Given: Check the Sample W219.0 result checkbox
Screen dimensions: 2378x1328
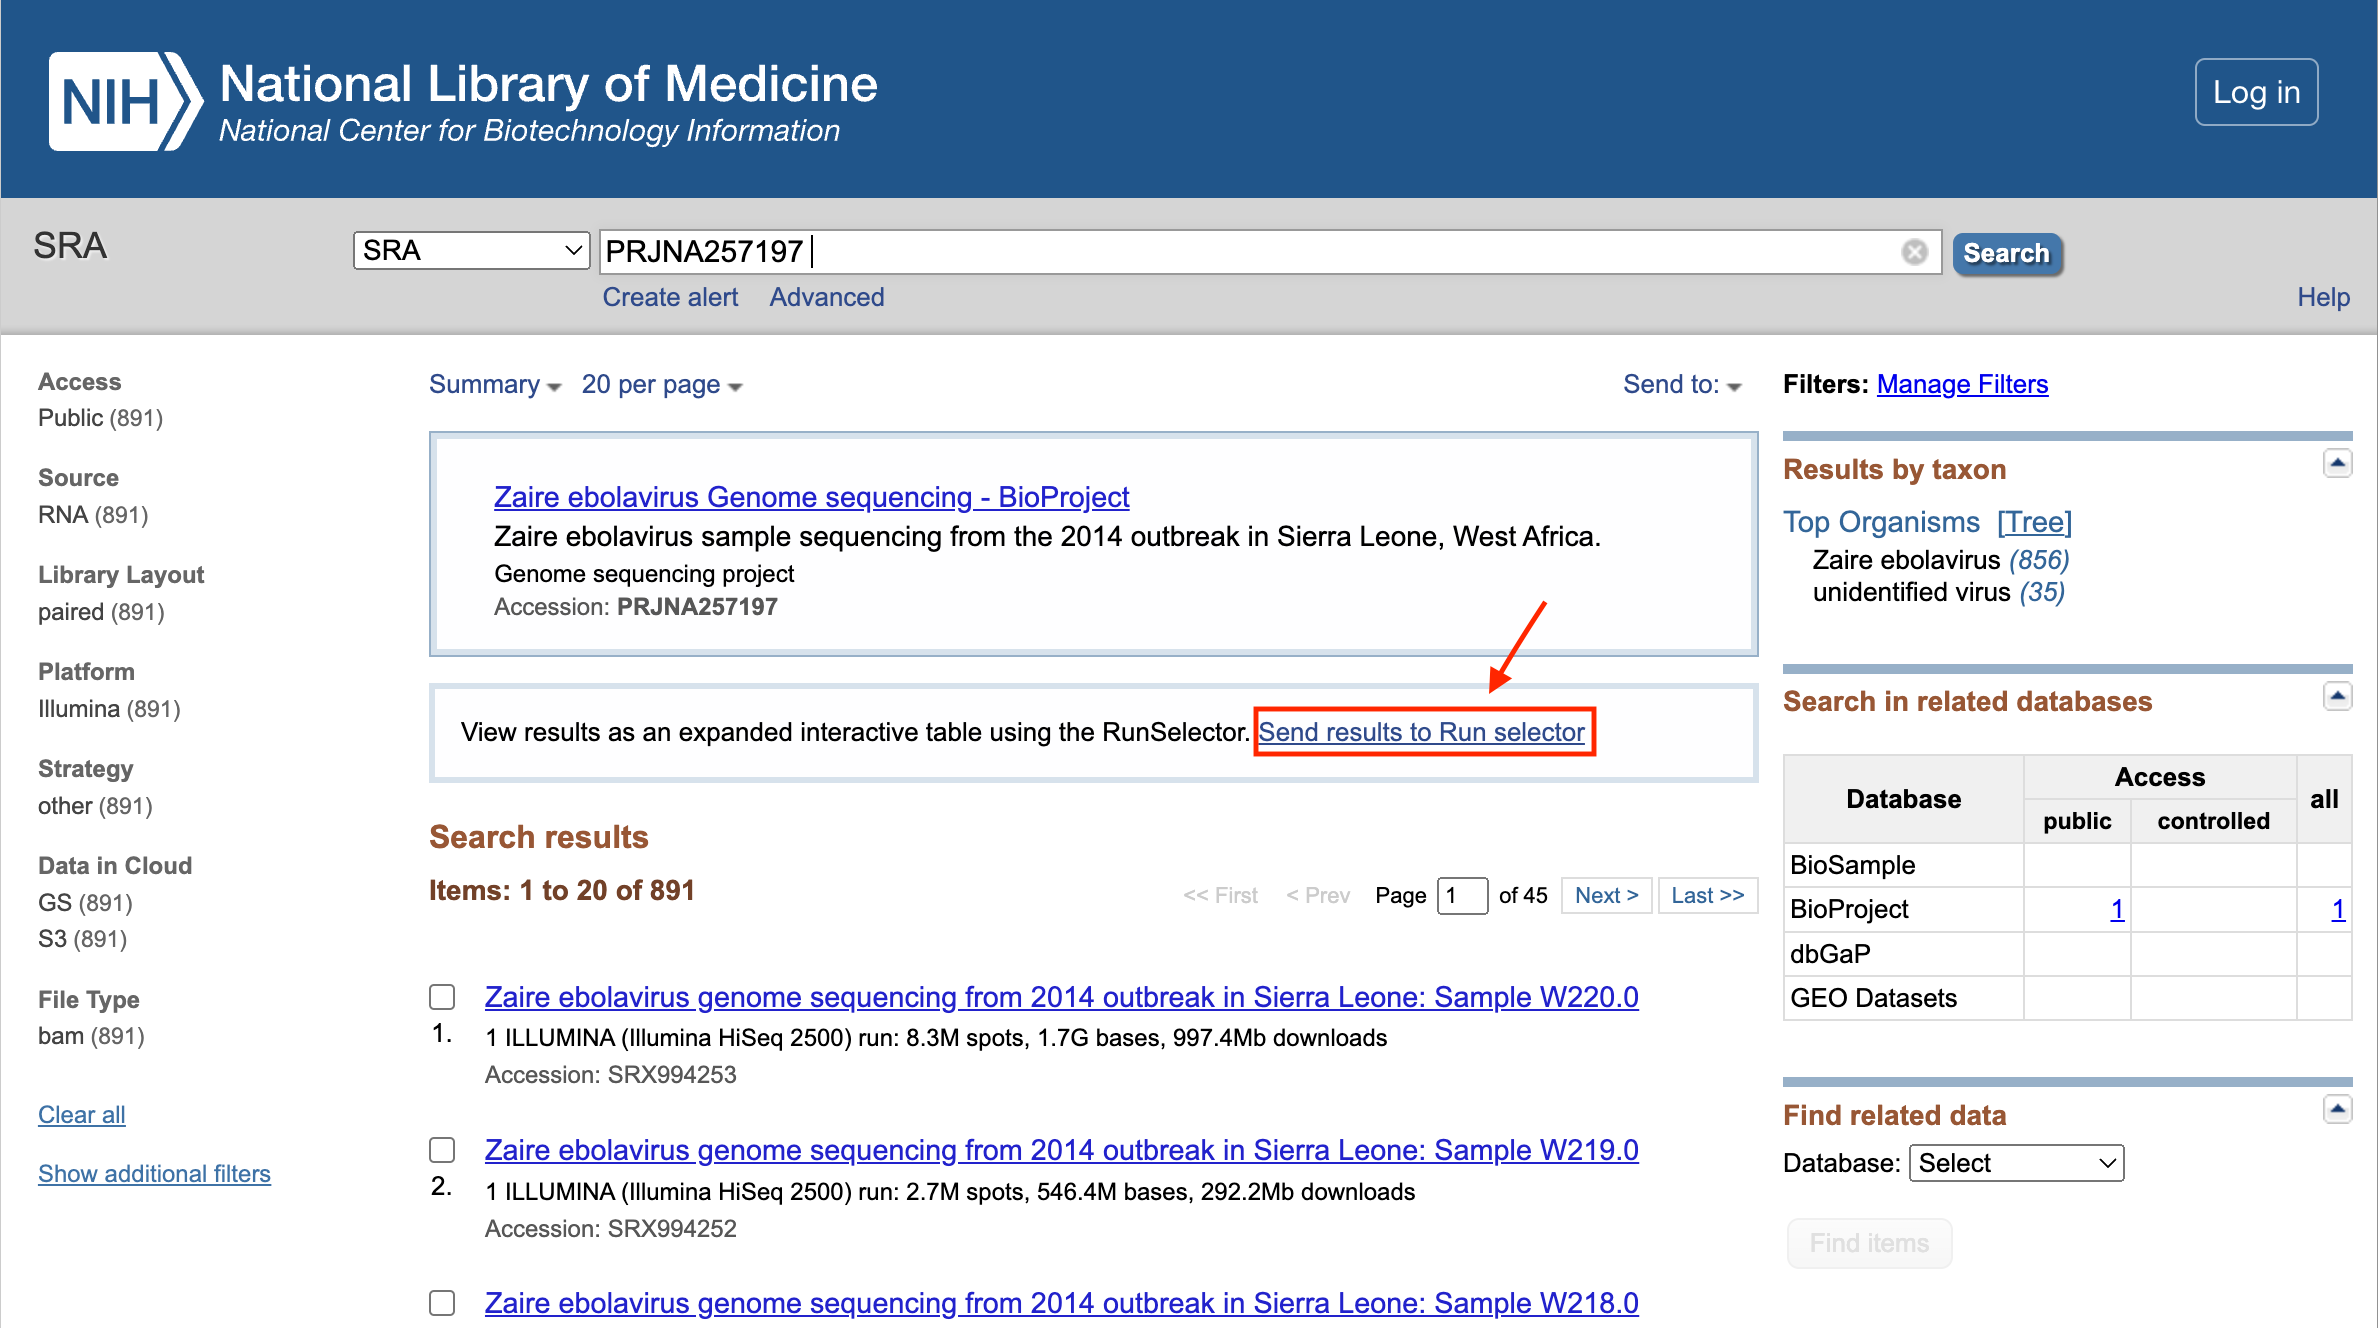Looking at the screenshot, I should pos(442,1150).
